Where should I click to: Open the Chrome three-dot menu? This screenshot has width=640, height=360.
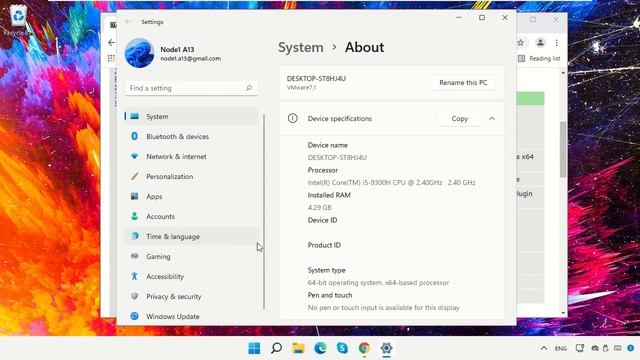[556, 42]
